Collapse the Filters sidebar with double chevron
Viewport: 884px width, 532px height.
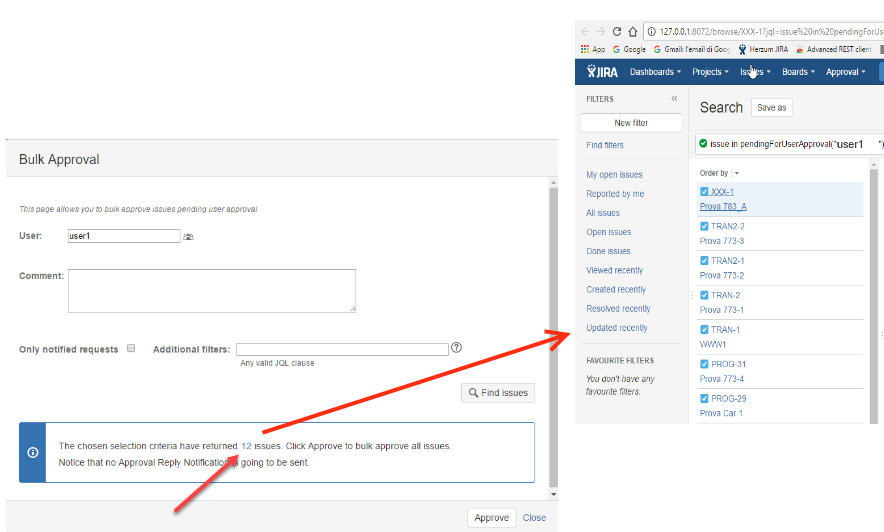tap(674, 99)
